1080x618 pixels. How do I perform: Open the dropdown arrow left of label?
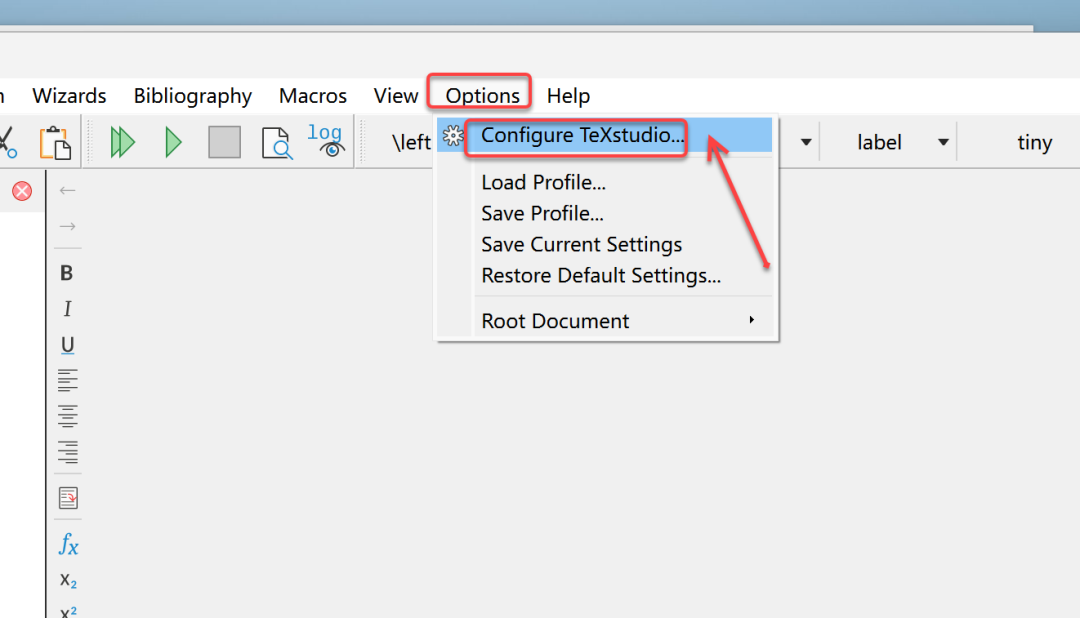coord(805,142)
